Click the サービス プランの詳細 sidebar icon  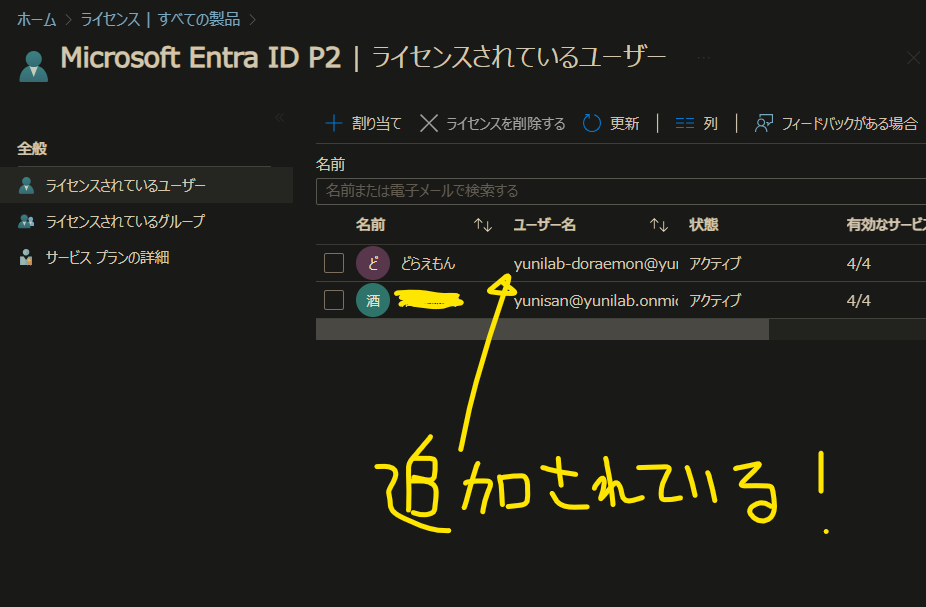[24, 256]
